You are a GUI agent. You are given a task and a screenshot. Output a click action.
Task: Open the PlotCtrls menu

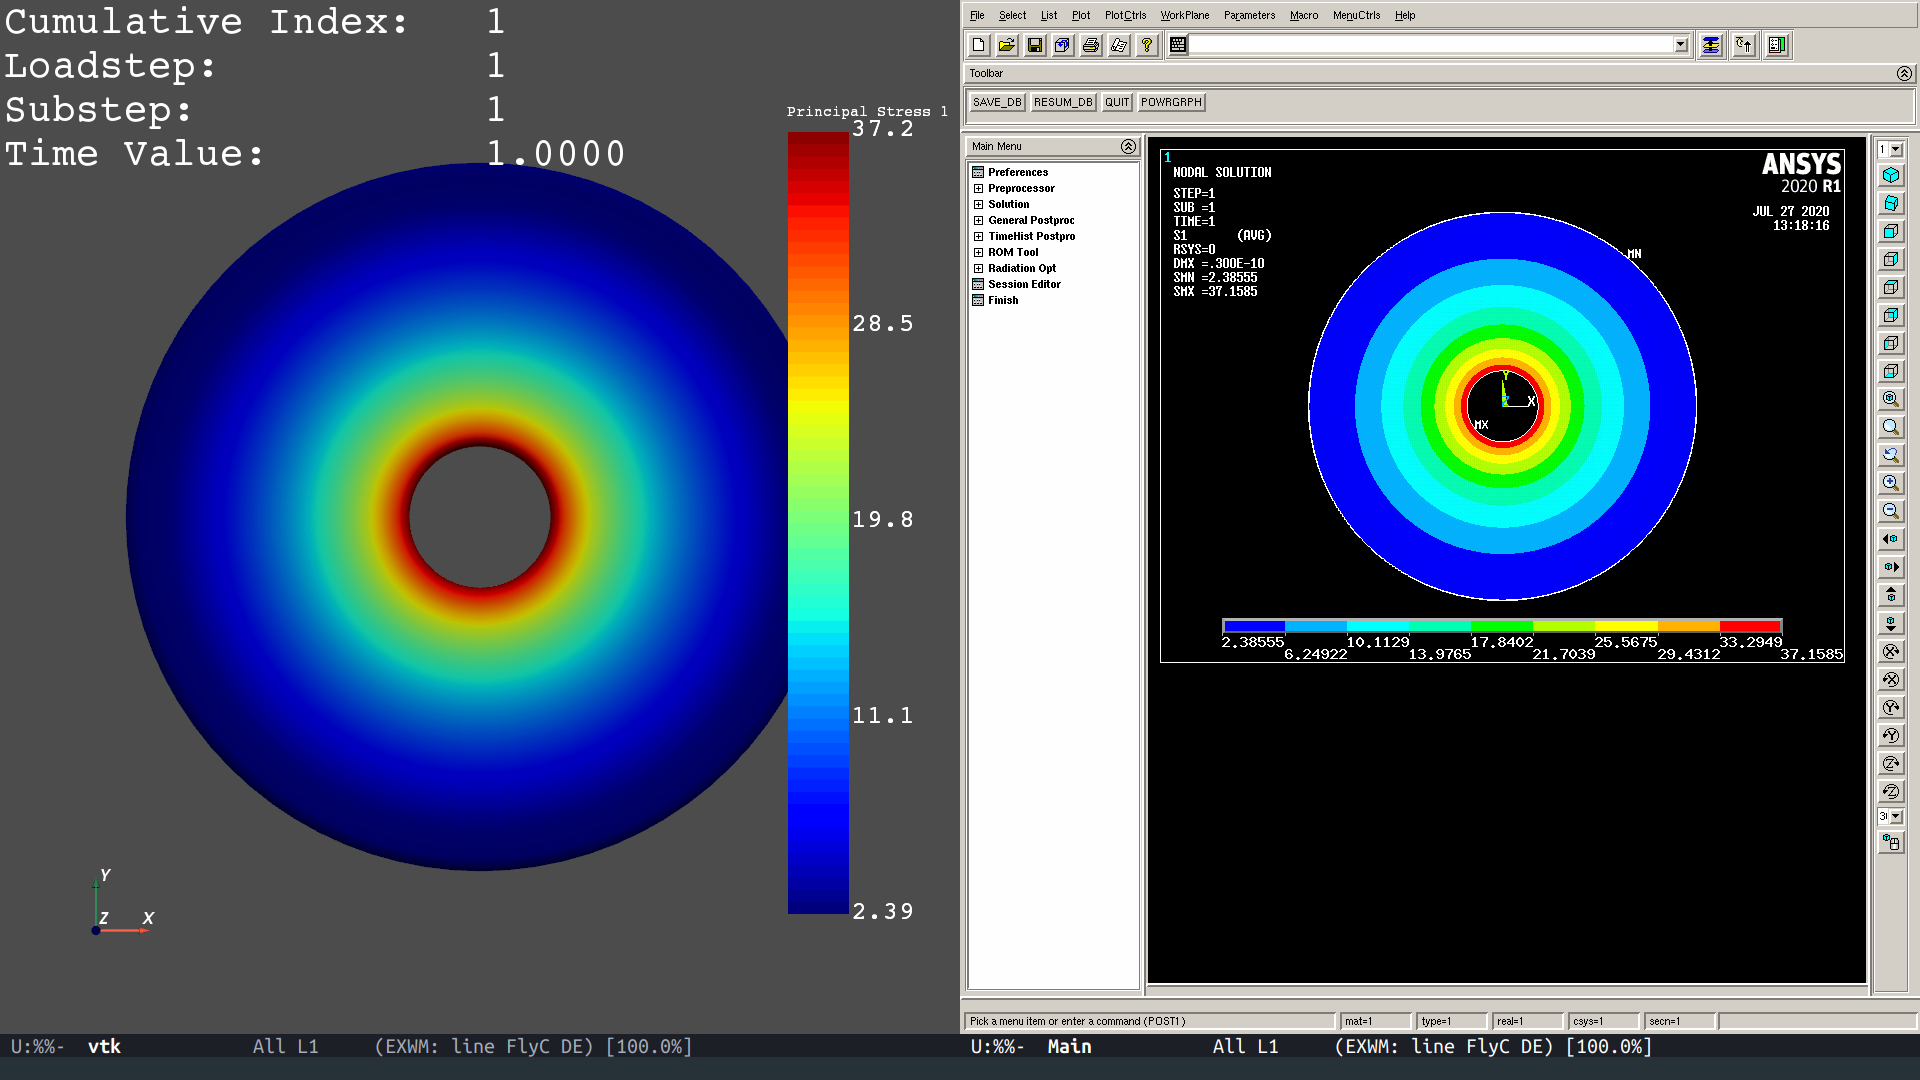pyautogui.click(x=1125, y=15)
